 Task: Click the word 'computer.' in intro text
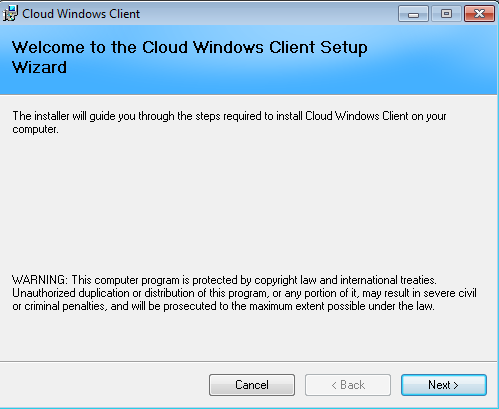click(35, 129)
